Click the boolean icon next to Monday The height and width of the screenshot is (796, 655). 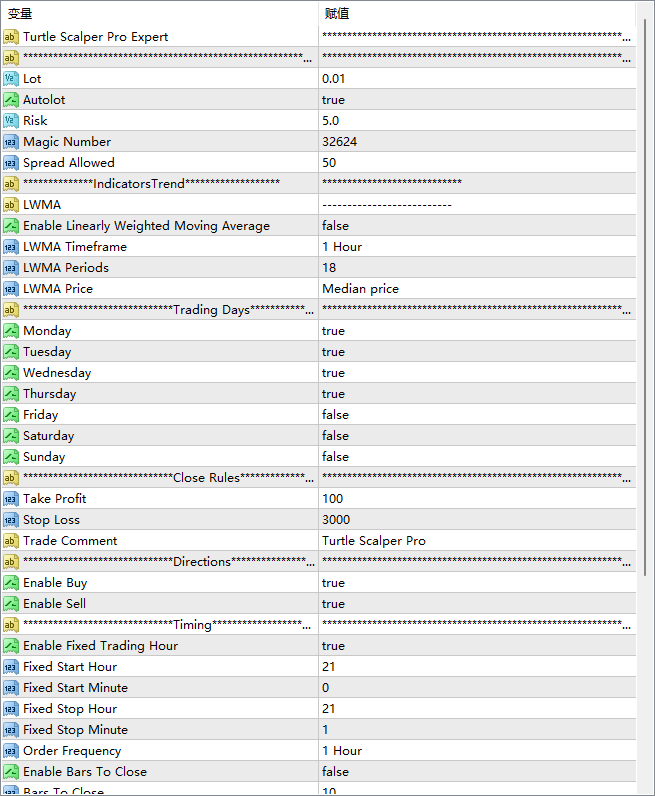[11, 330]
